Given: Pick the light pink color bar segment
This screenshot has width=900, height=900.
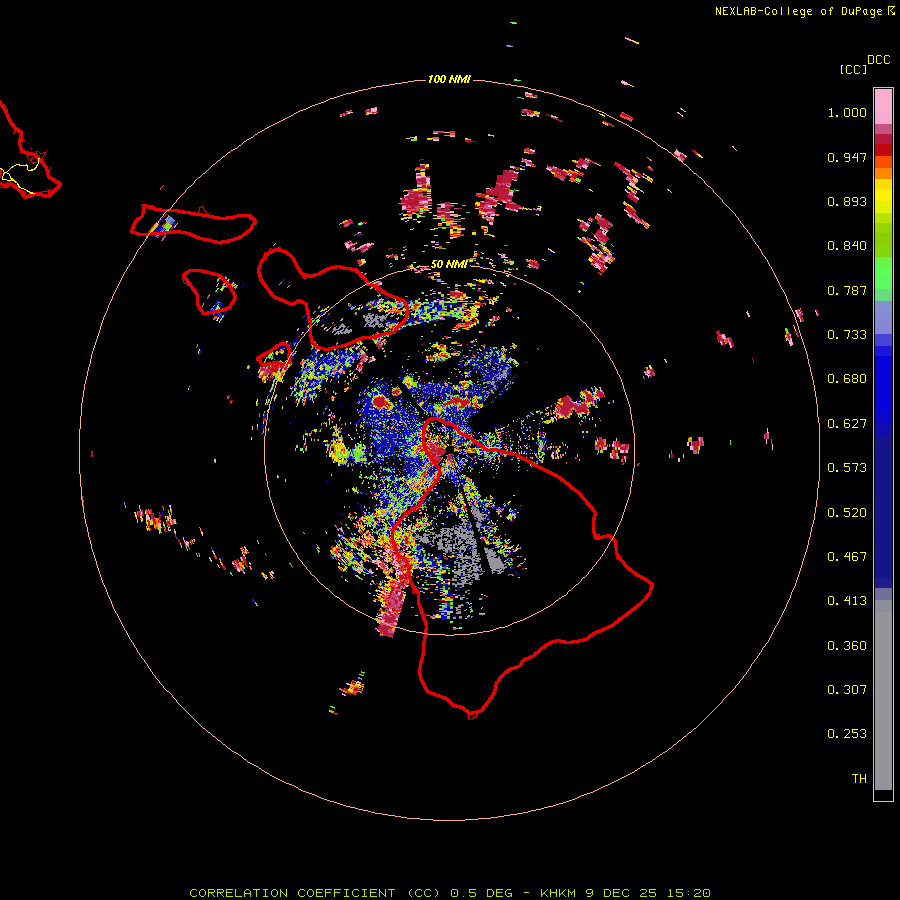Looking at the screenshot, I should click(x=883, y=106).
